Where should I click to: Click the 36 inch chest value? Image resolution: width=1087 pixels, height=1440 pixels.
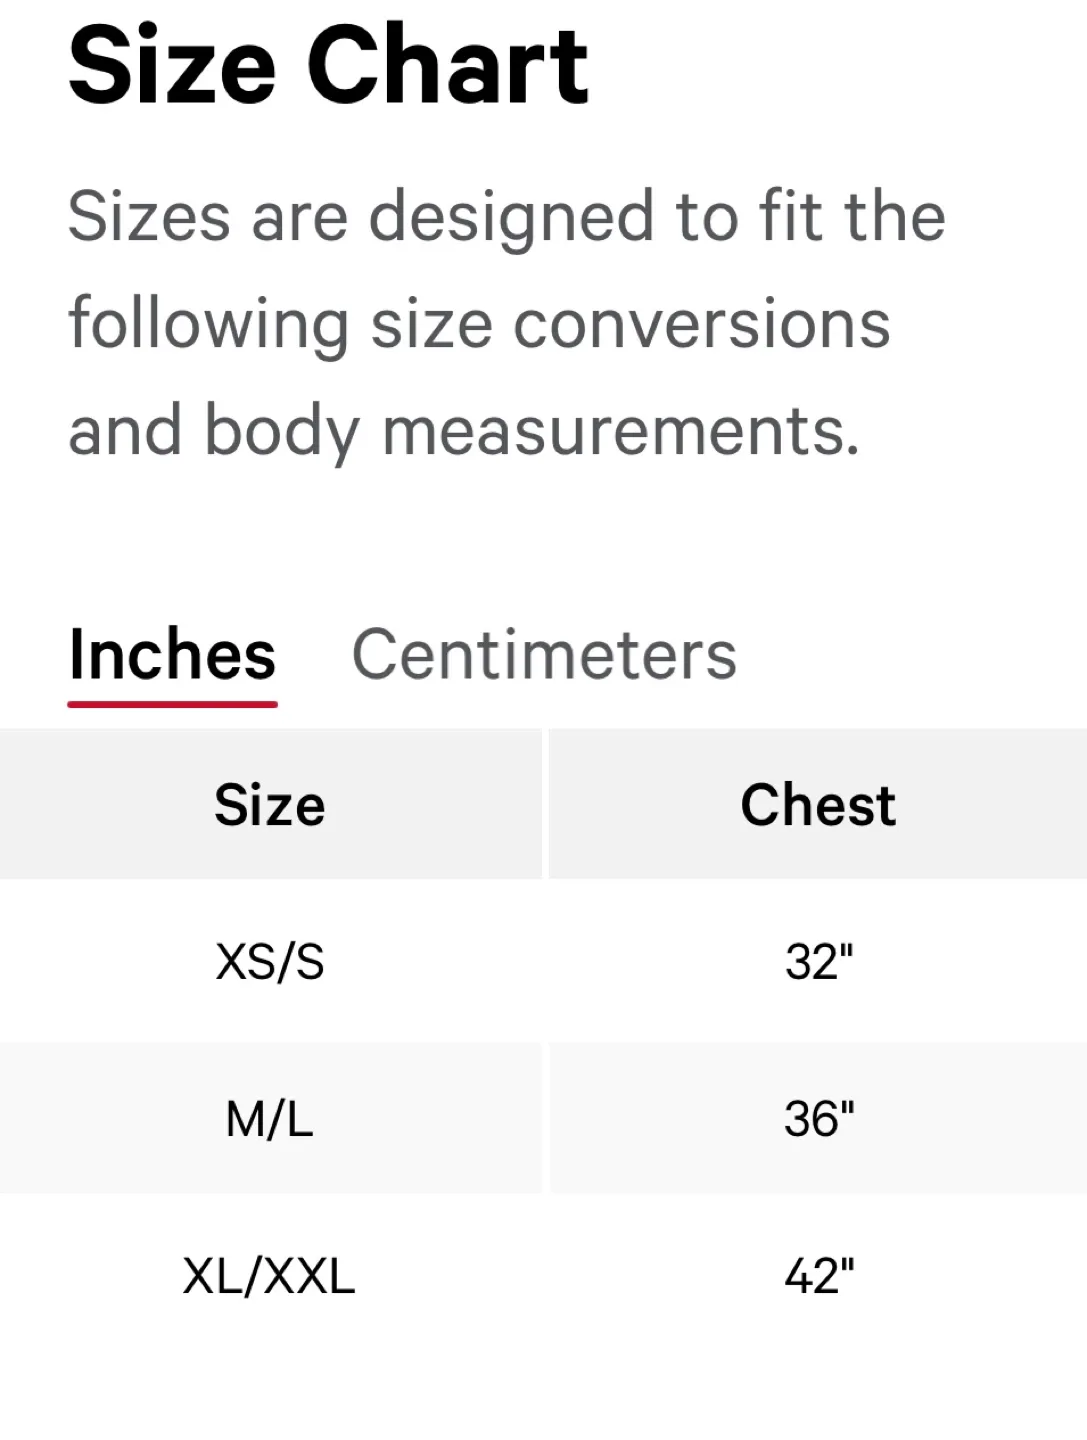(816, 1119)
